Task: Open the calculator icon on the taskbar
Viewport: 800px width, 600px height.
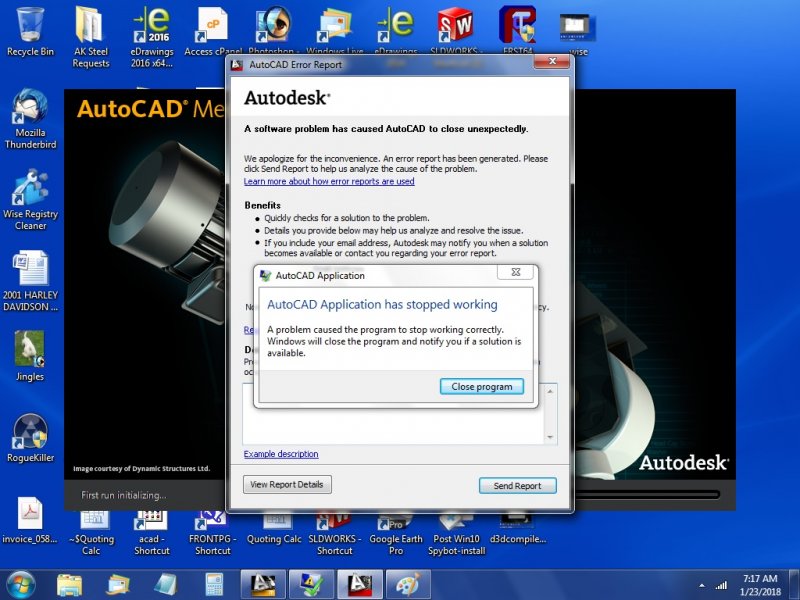Action: (x=215, y=585)
